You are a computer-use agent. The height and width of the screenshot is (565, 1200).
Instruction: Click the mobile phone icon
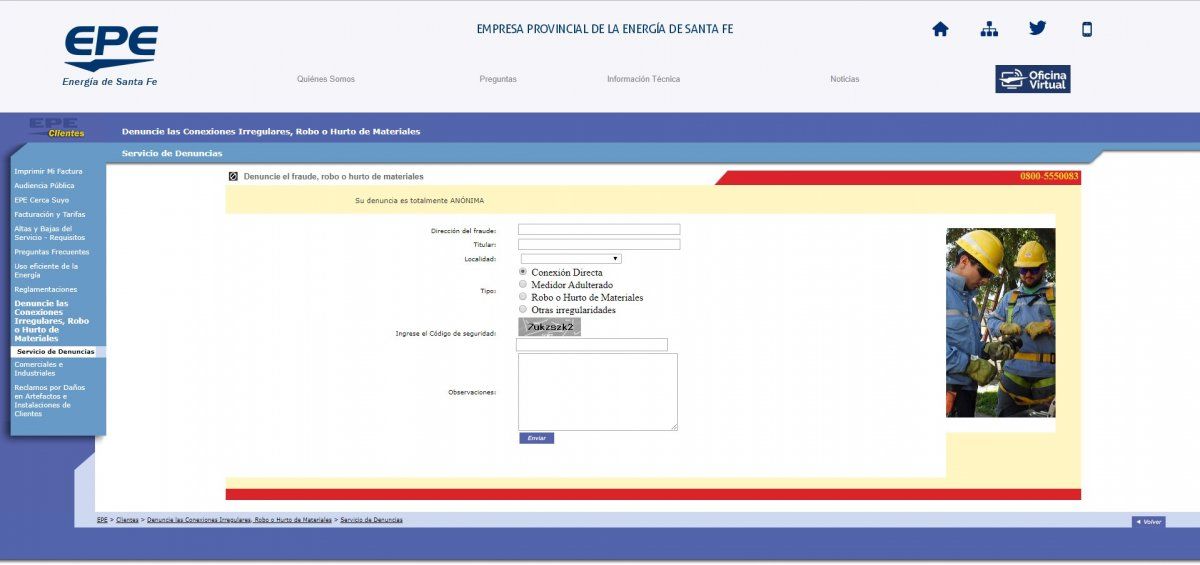click(1087, 29)
